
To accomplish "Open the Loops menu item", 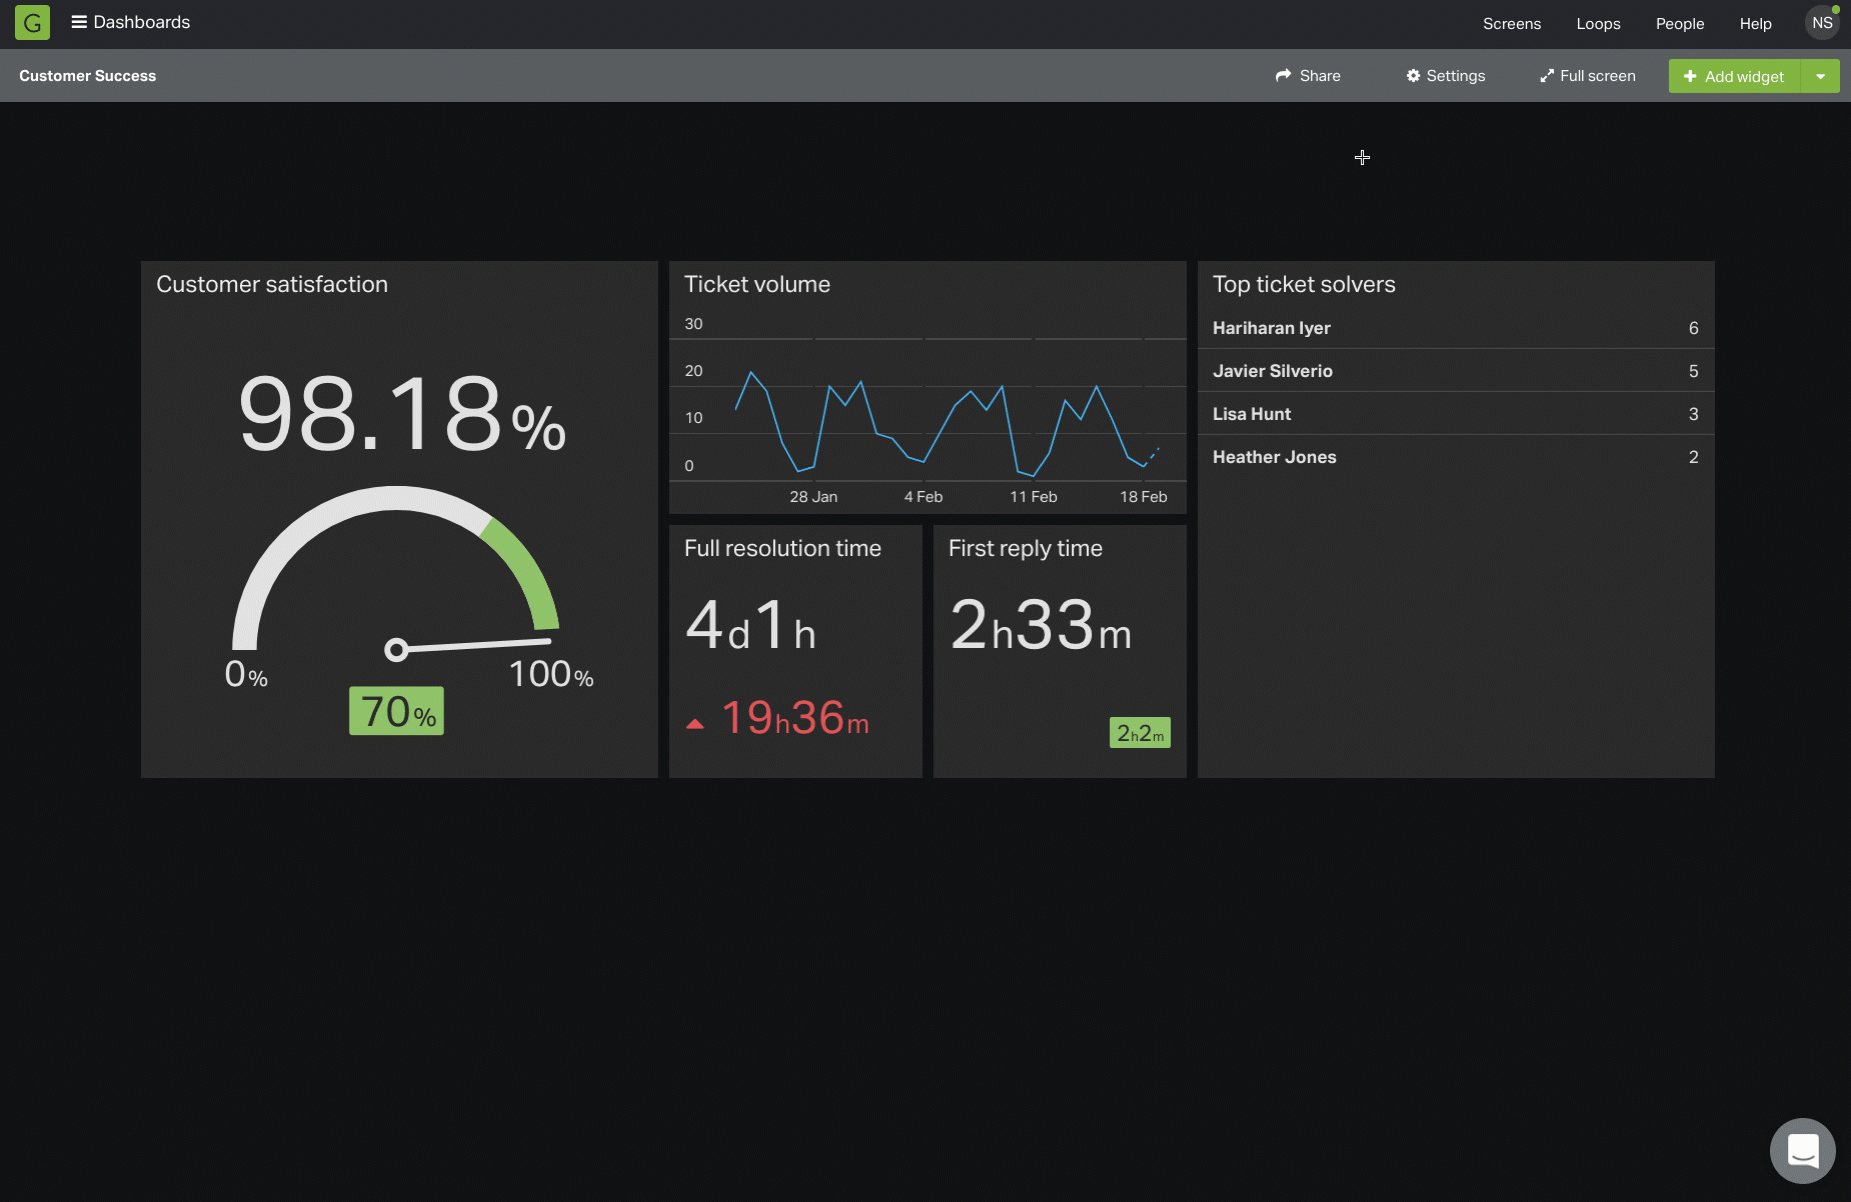I will click(x=1598, y=24).
